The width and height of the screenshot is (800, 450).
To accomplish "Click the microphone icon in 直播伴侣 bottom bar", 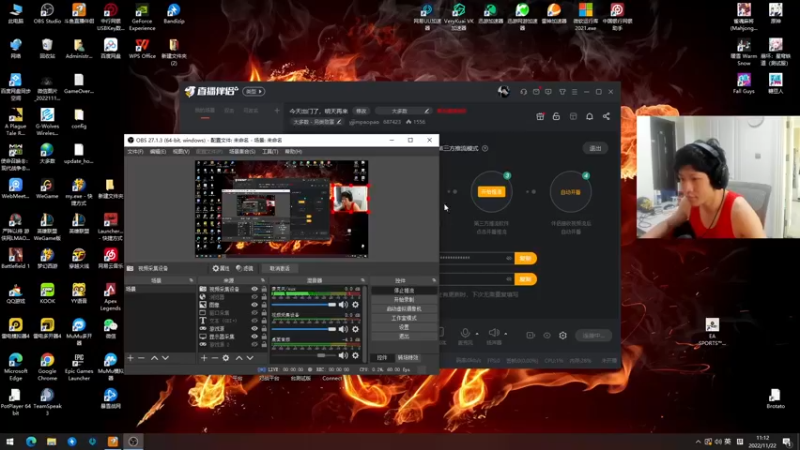I will pyautogui.click(x=465, y=333).
